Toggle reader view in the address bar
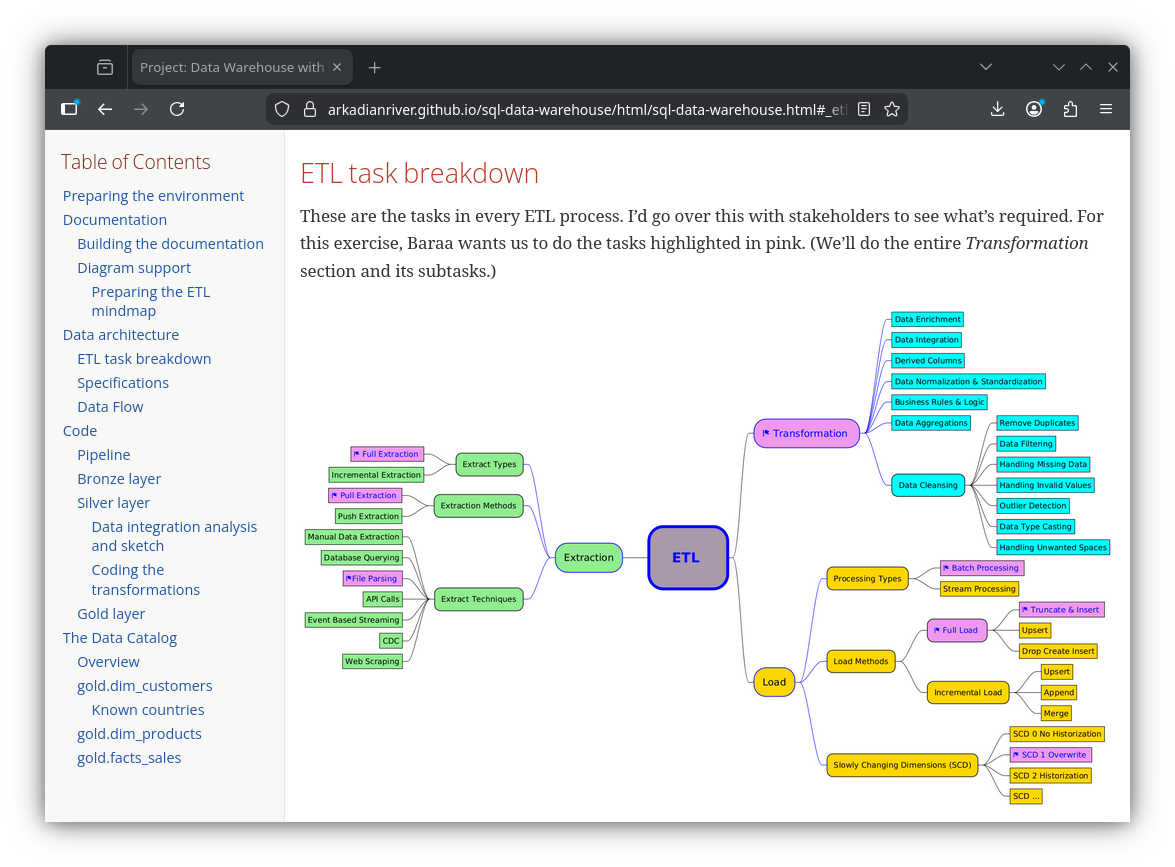Screen dimensions: 1175x867 863,109
